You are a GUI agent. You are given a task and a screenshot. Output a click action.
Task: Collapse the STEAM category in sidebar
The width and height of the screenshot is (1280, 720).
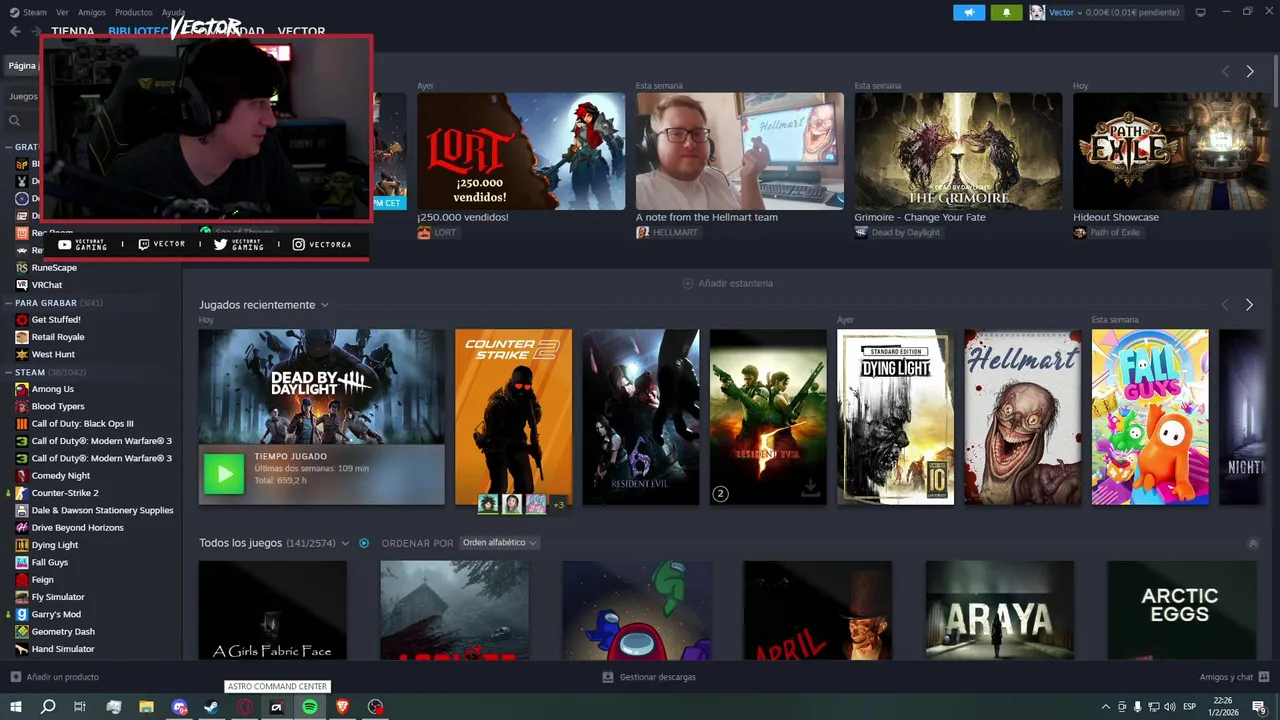(x=9, y=372)
